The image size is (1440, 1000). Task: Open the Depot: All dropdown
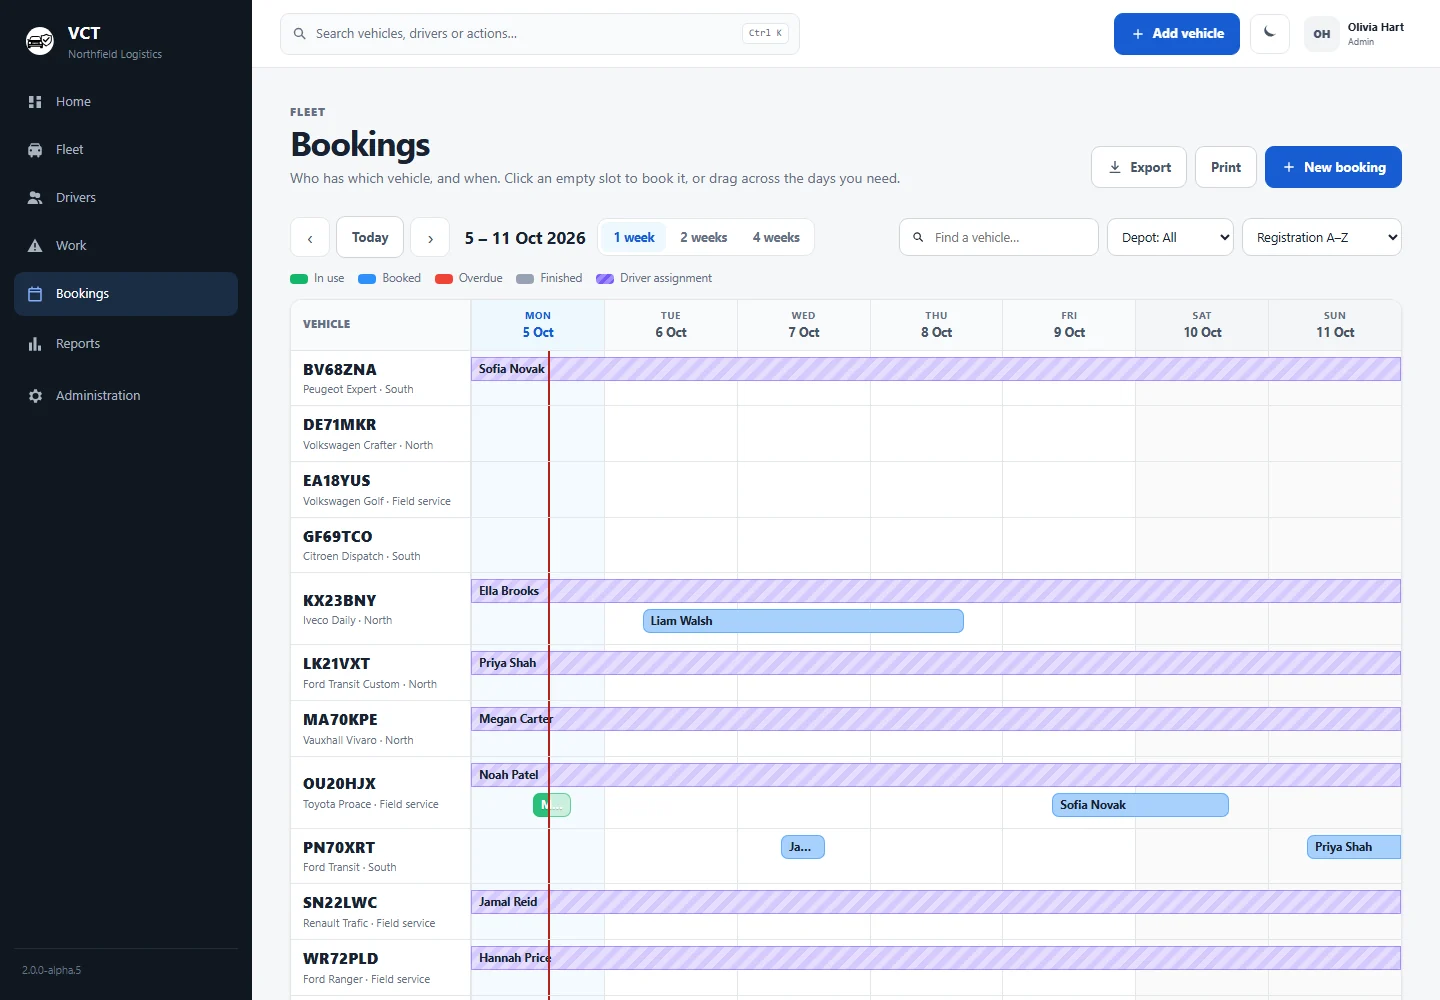[1170, 238]
